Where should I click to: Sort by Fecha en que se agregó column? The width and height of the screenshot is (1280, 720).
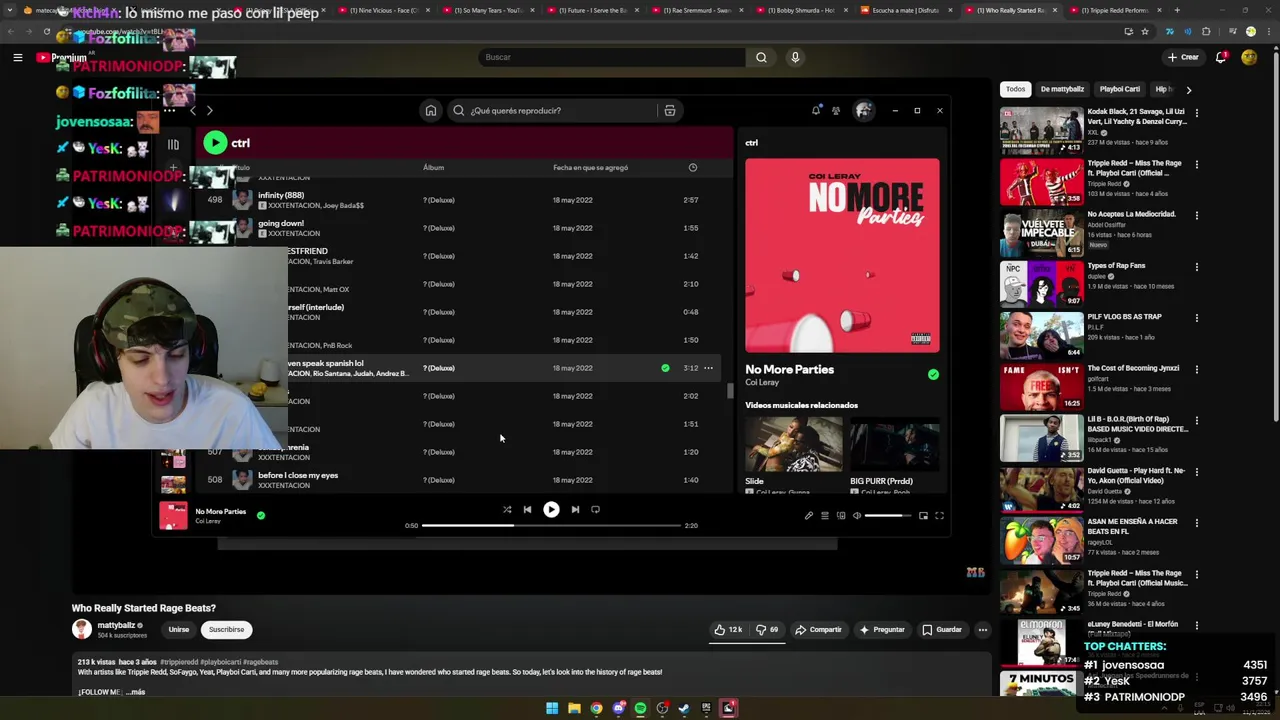590,168
